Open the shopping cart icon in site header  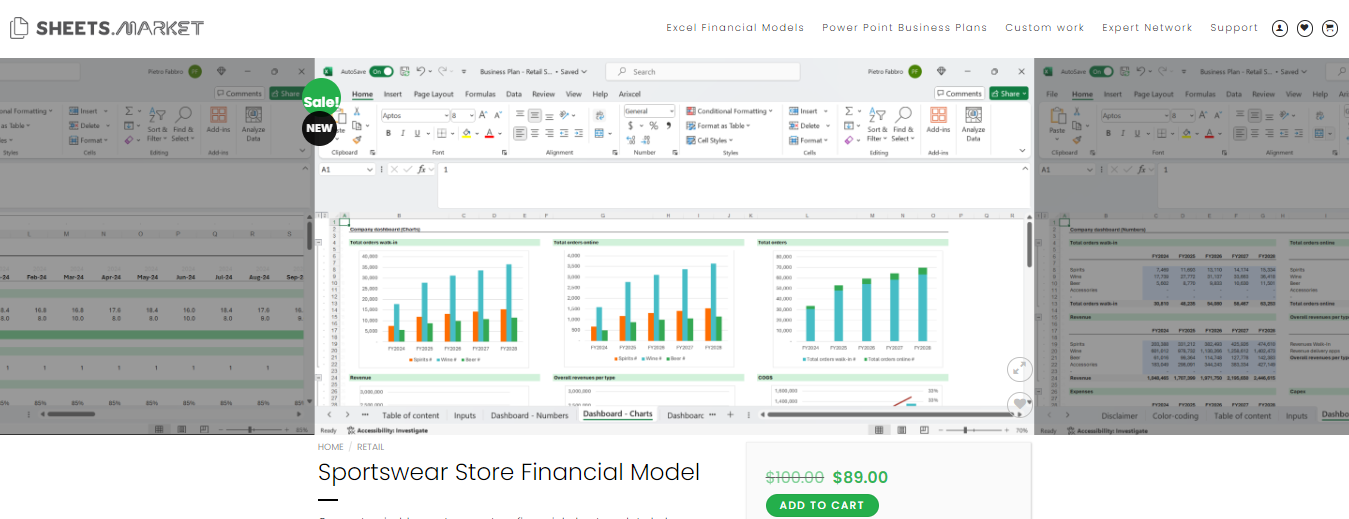[1329, 28]
